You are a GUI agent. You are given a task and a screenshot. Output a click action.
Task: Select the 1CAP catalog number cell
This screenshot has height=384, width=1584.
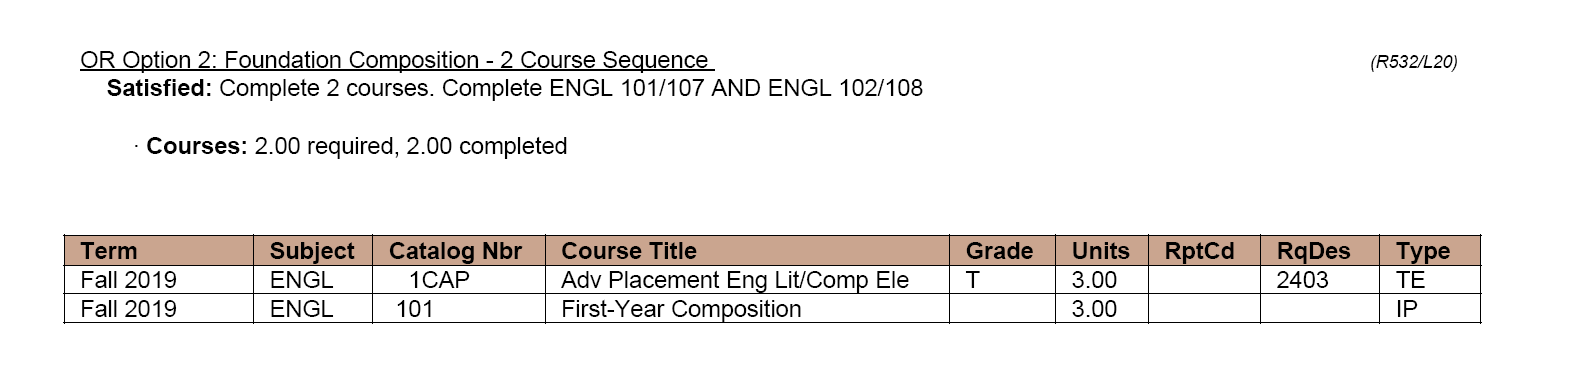439,280
